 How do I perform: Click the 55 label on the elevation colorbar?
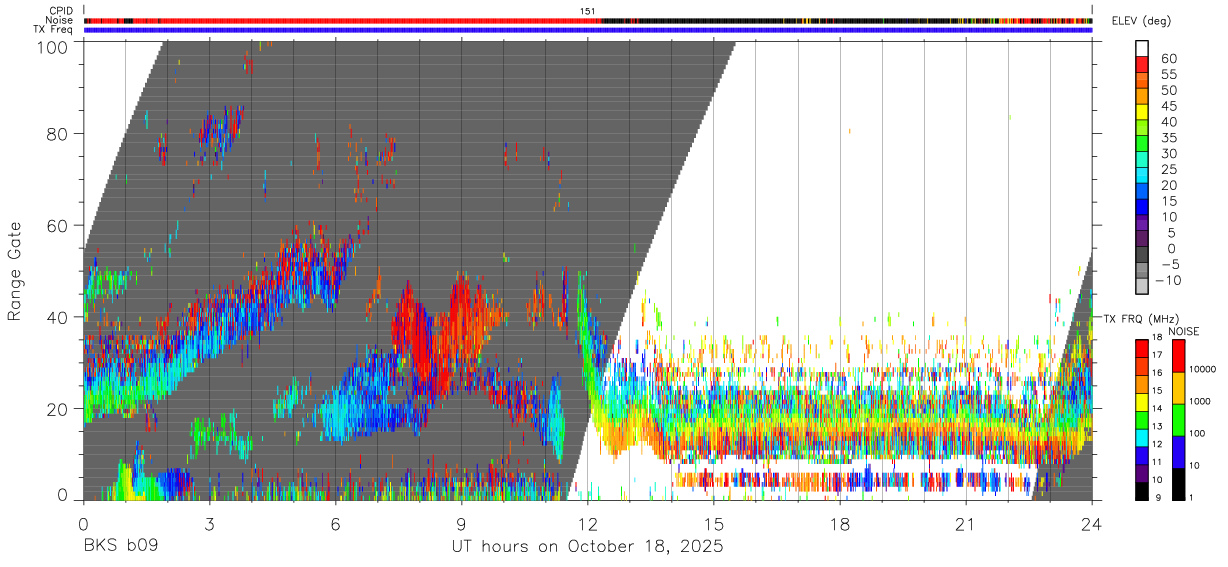1167,74
